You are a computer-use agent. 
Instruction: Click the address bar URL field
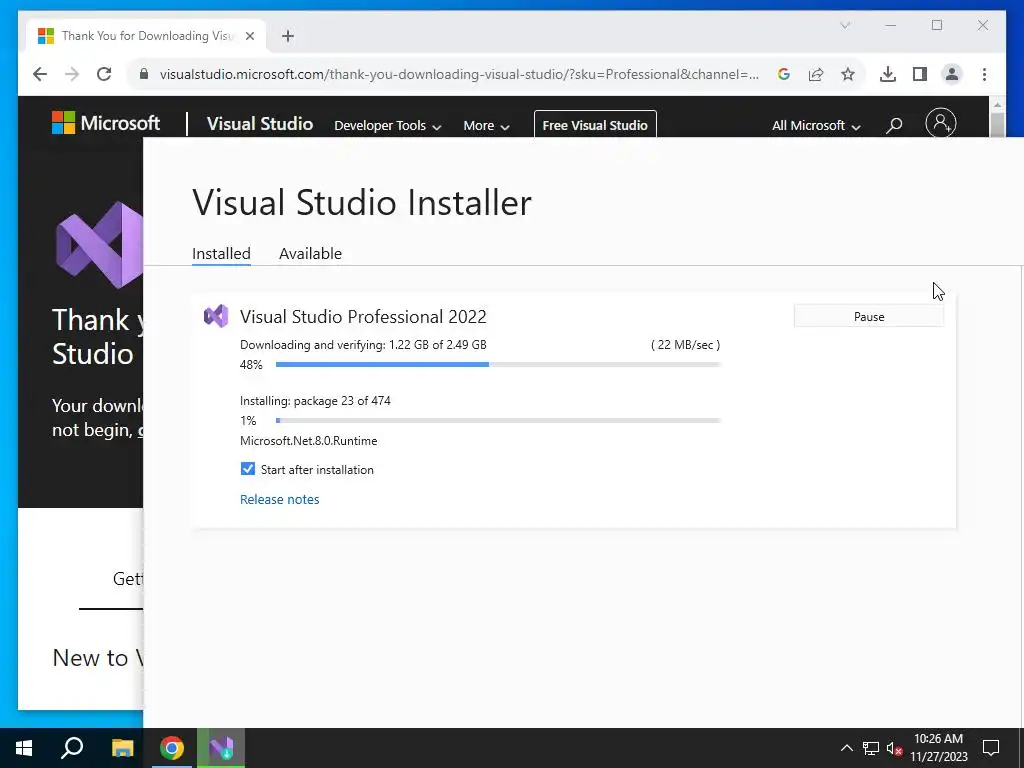pos(459,74)
